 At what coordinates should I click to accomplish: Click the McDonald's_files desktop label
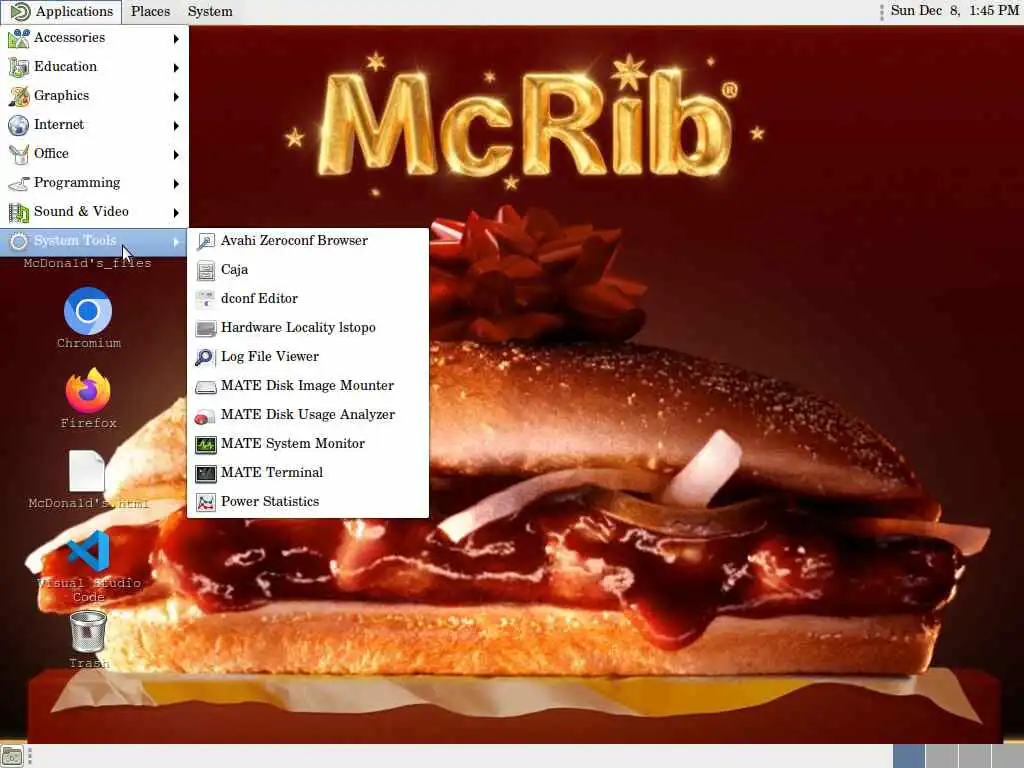coord(88,263)
